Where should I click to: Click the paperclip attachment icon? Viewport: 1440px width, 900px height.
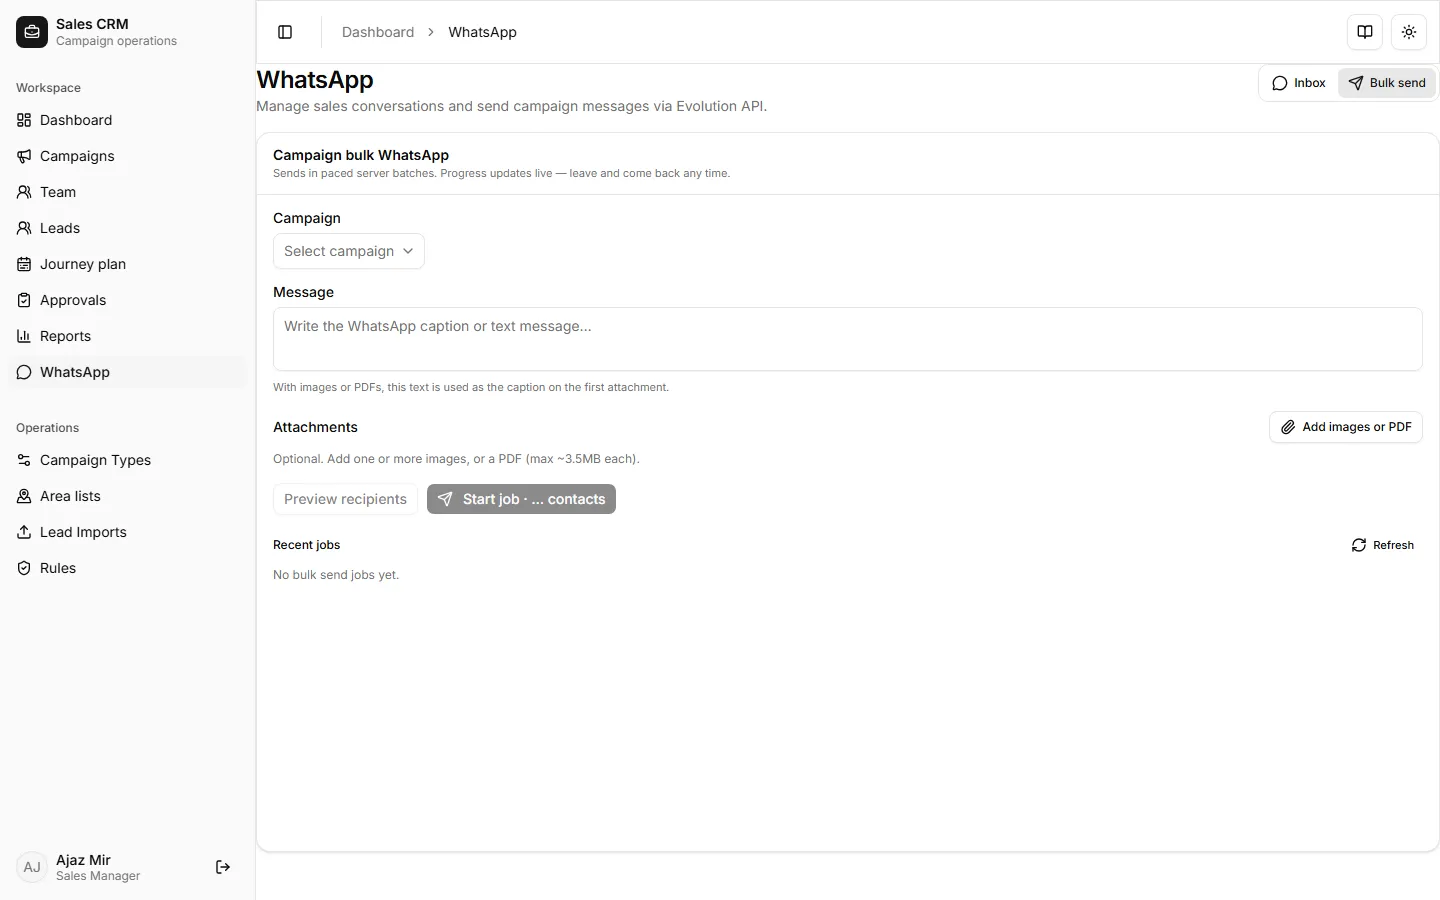point(1288,427)
